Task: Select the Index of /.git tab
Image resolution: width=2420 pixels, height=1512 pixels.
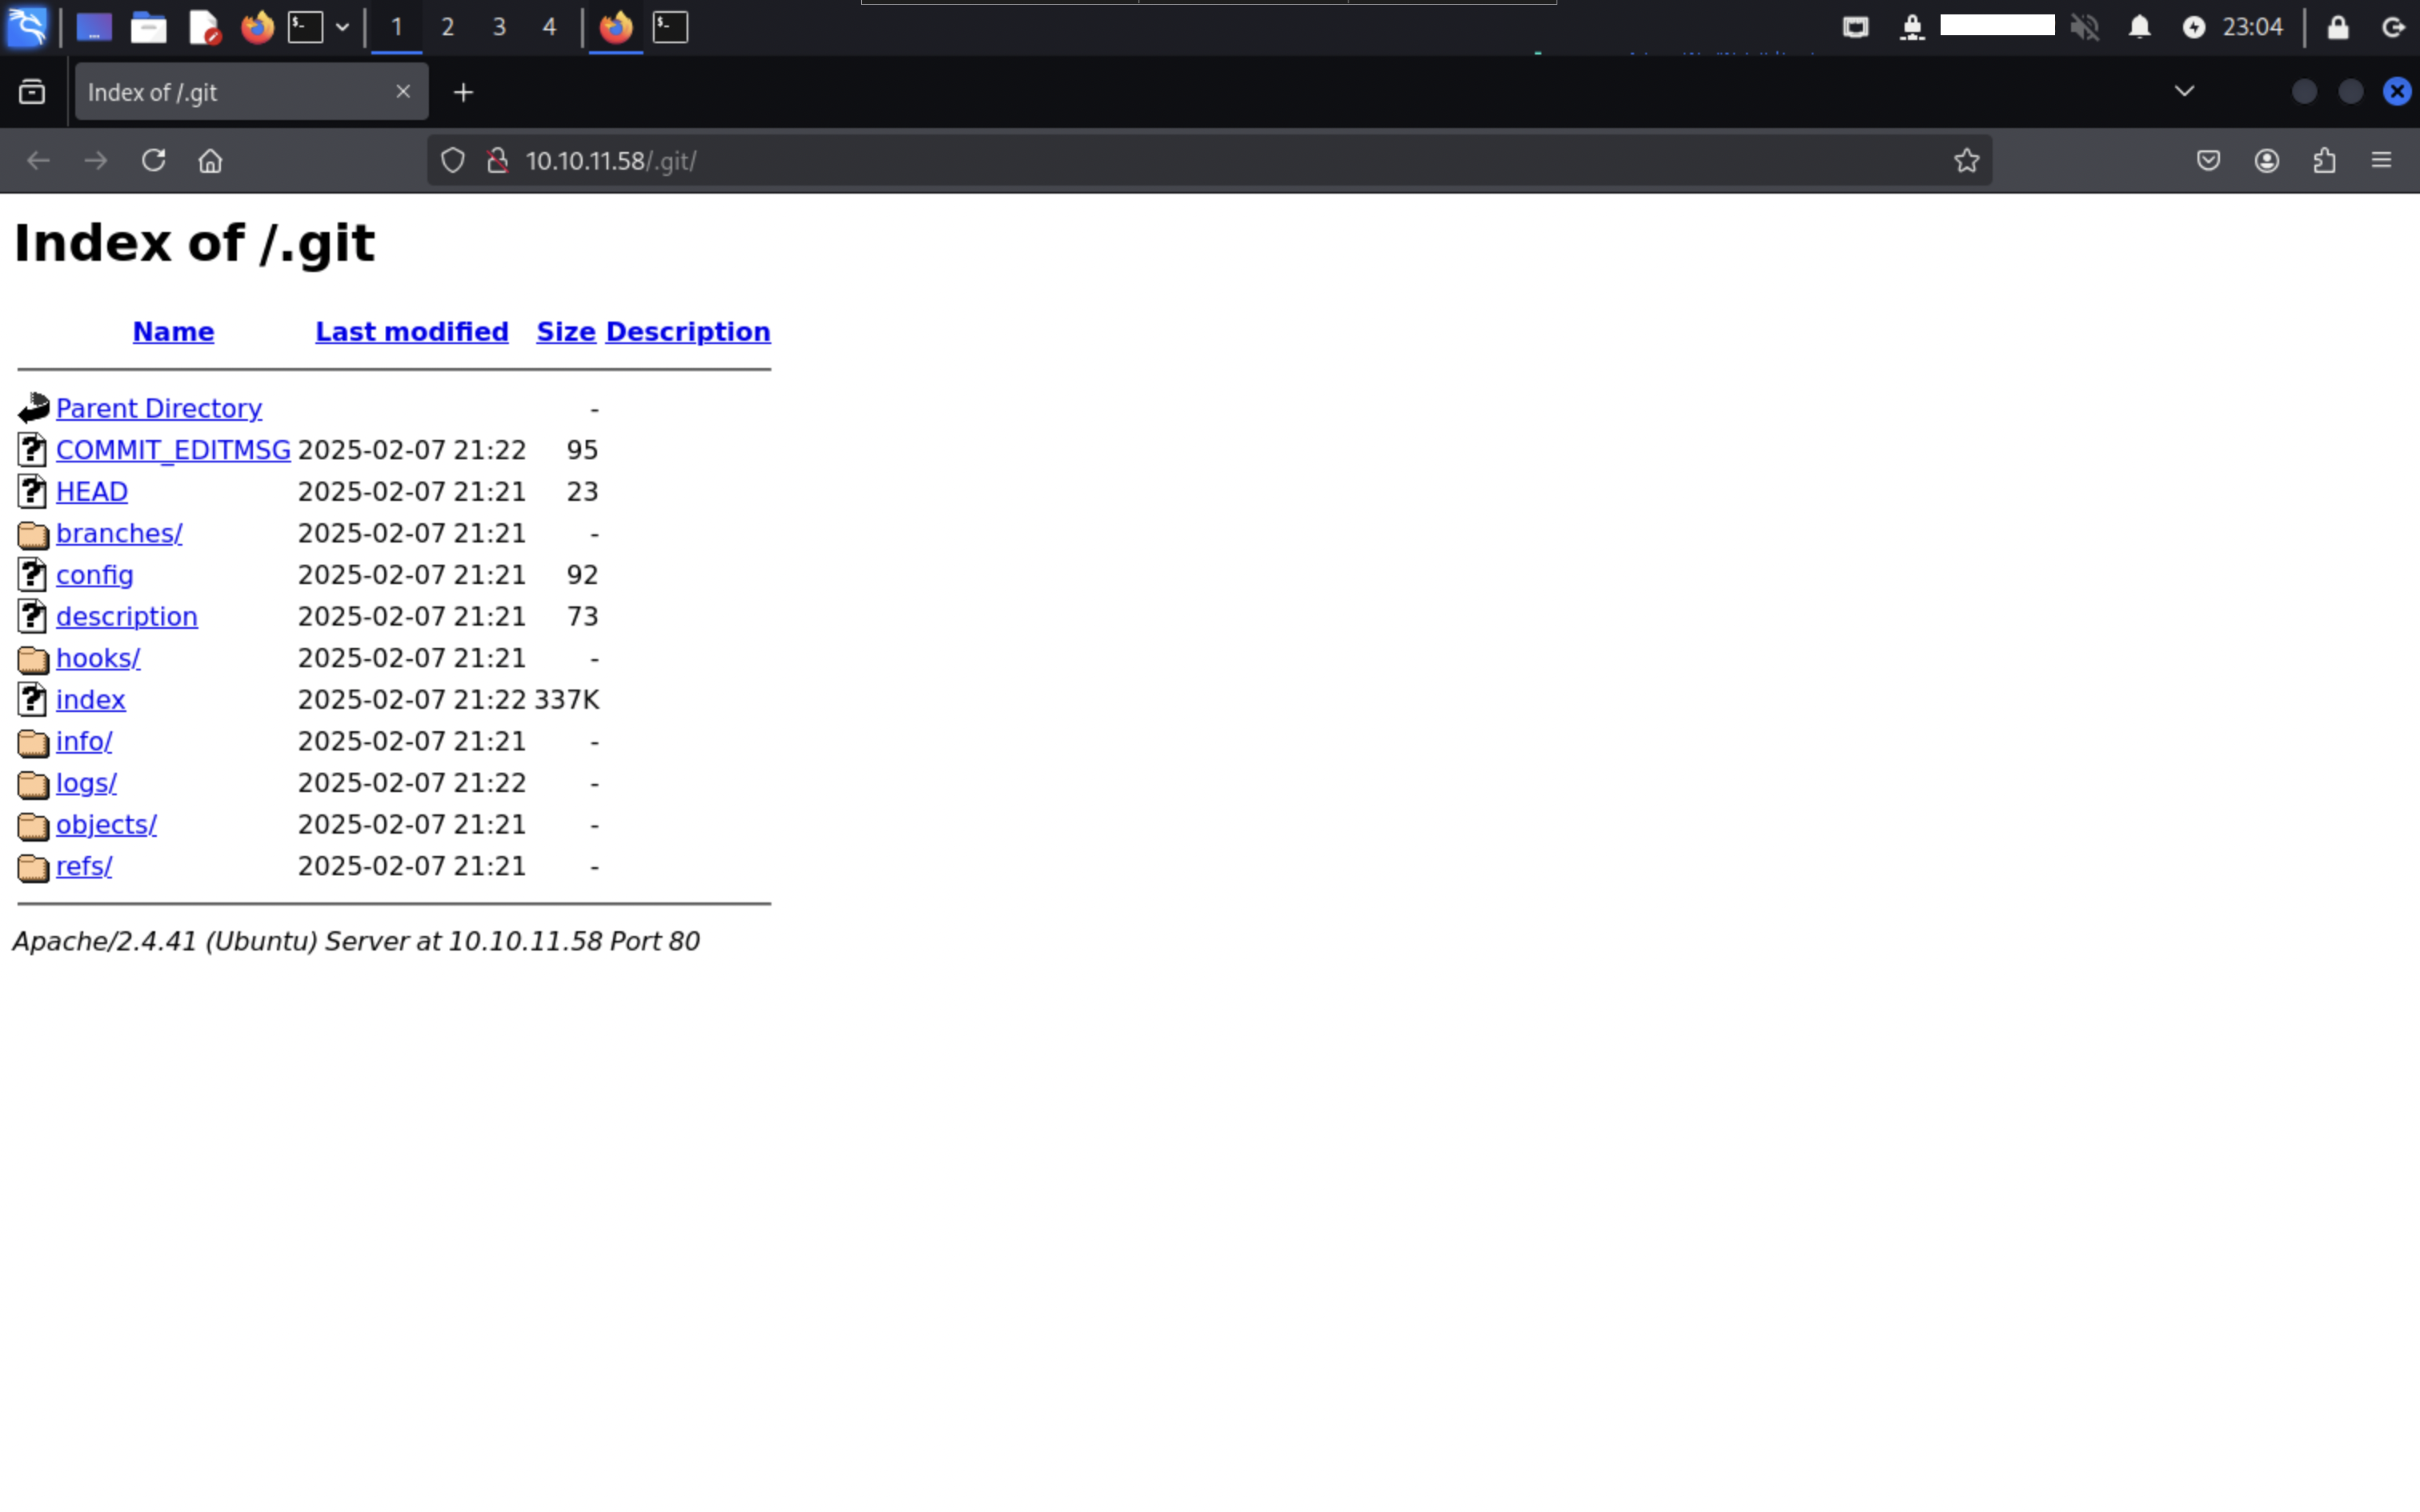Action: [x=230, y=92]
